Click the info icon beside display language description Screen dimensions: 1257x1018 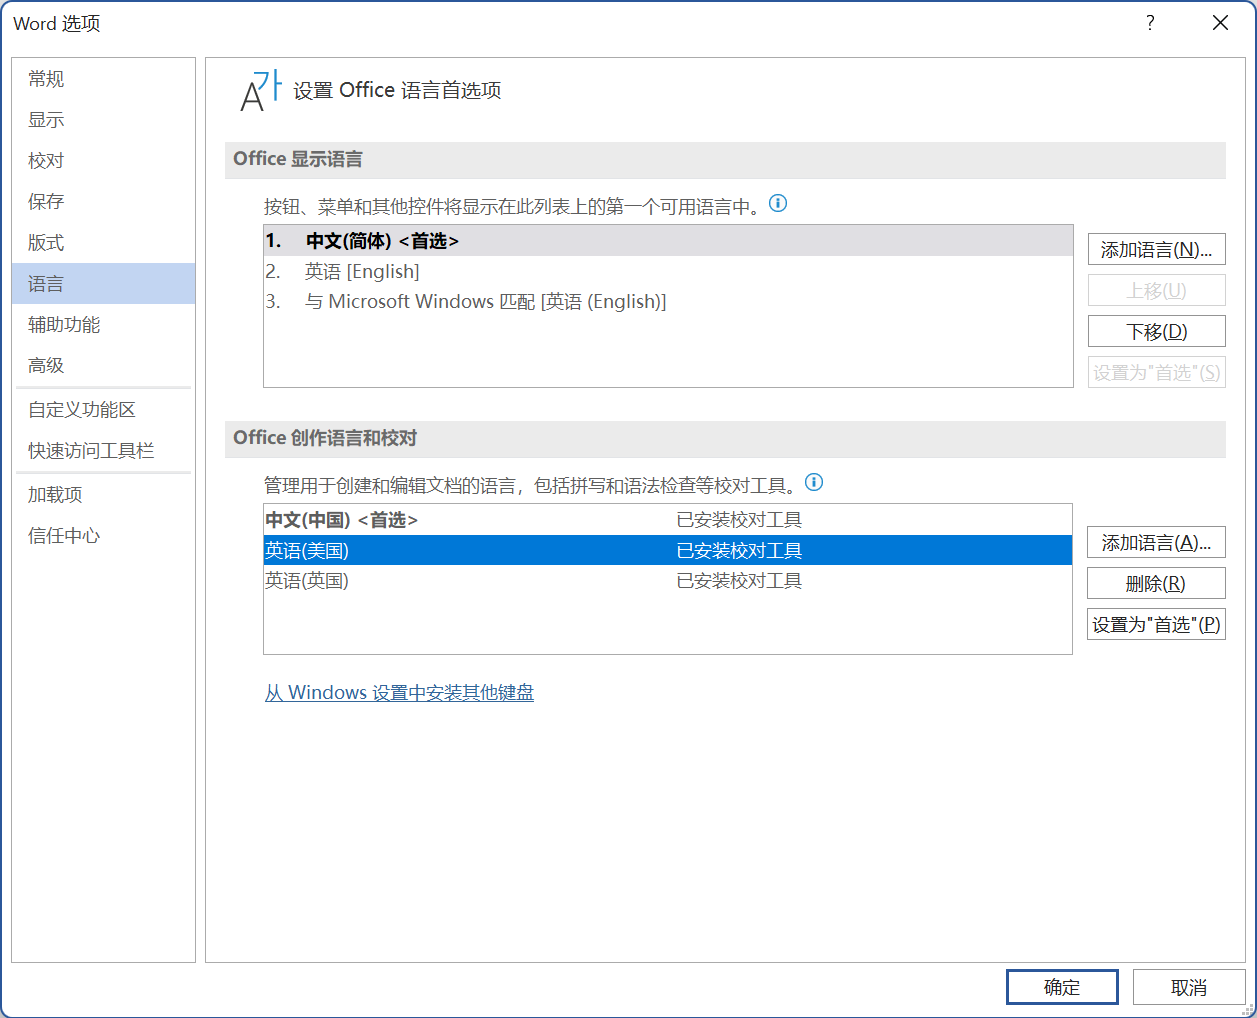(x=778, y=204)
